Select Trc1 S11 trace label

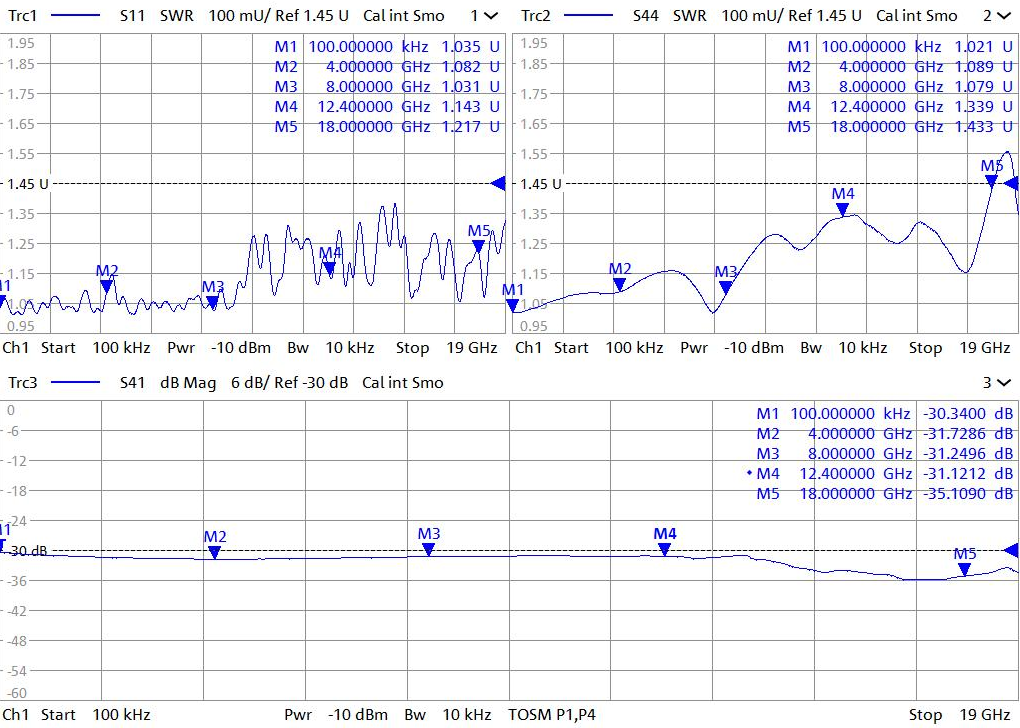(26, 16)
